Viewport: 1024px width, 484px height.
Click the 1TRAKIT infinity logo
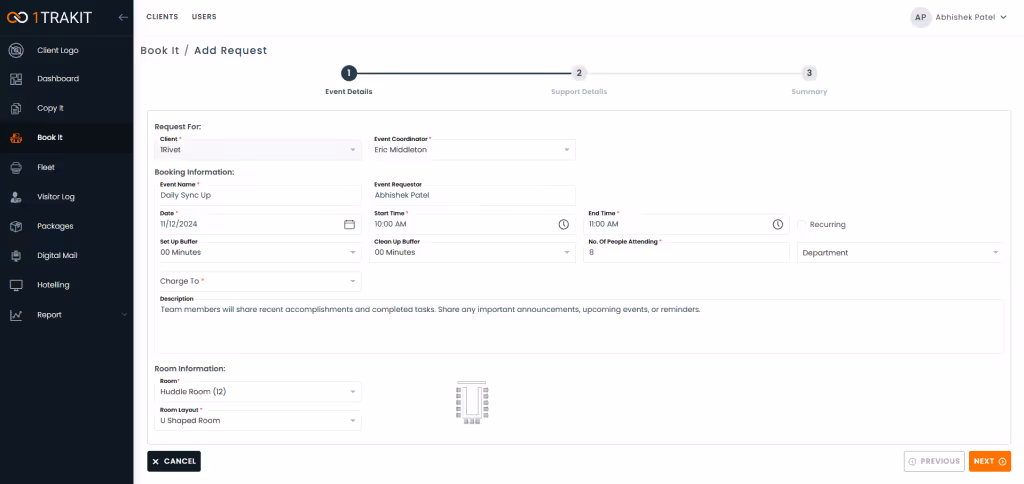(18, 18)
